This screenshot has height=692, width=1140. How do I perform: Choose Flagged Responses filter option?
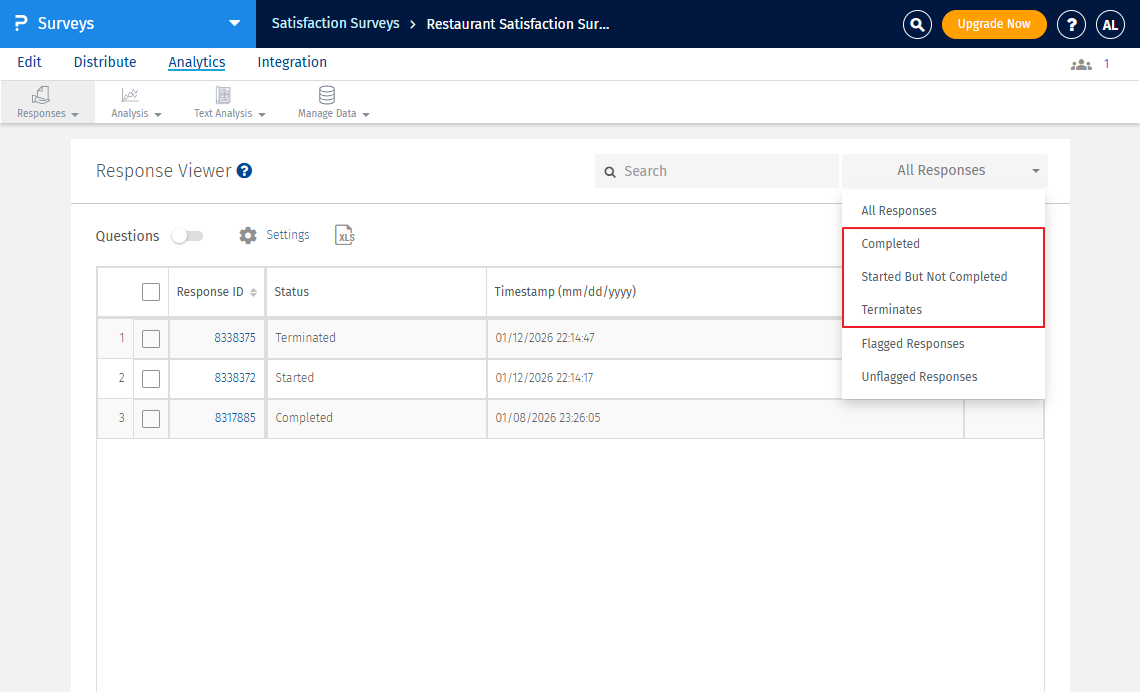(912, 344)
